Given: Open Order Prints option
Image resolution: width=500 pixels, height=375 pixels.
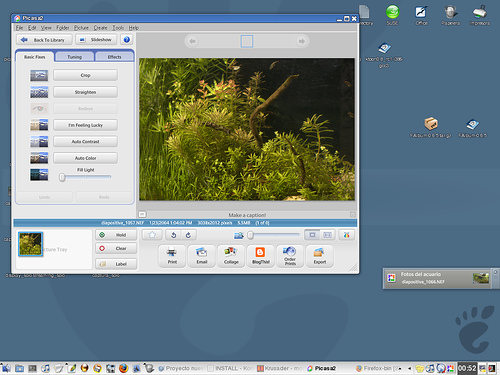Looking at the screenshot, I should coord(290,256).
